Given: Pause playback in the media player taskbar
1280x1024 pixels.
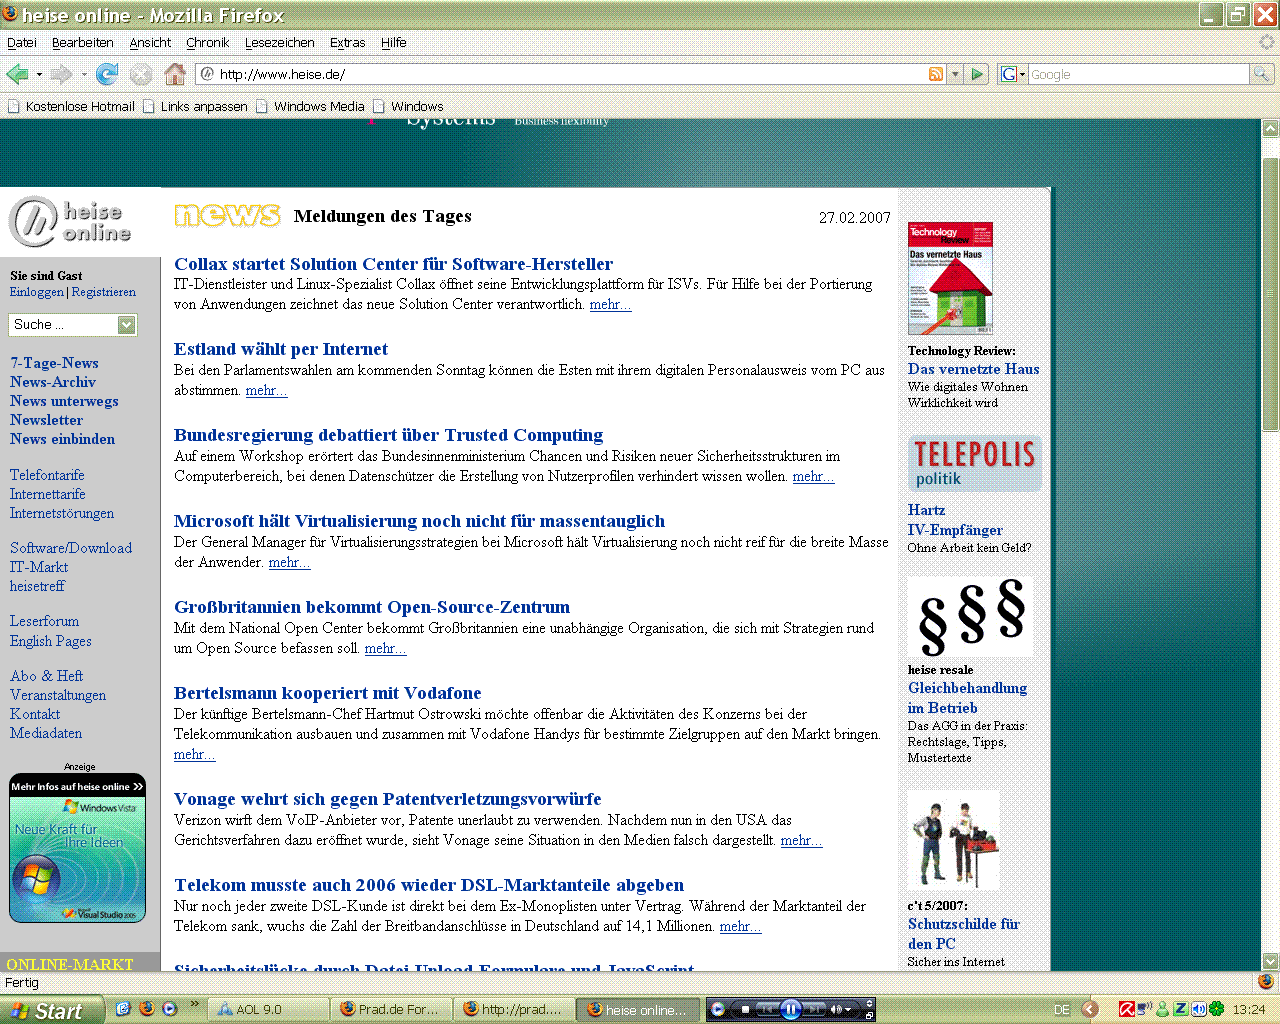Looking at the screenshot, I should [790, 1009].
